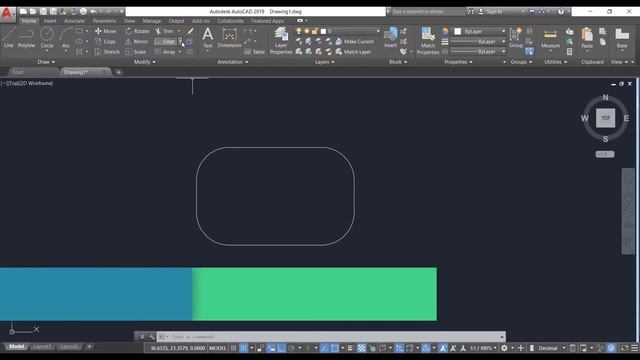Toggle snap mode in status bar
The height and width of the screenshot is (360, 640).
point(244,348)
